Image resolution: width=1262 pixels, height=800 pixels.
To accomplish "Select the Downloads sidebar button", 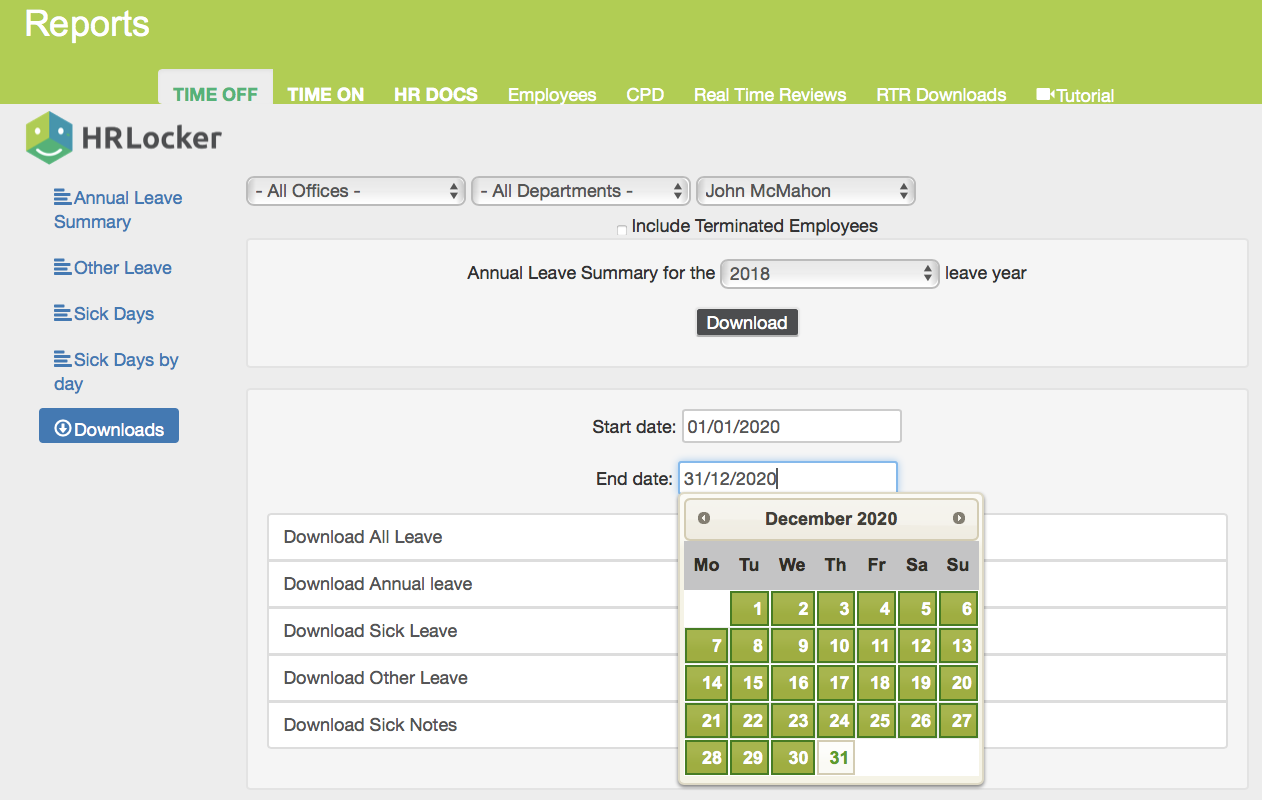I will click(x=109, y=427).
